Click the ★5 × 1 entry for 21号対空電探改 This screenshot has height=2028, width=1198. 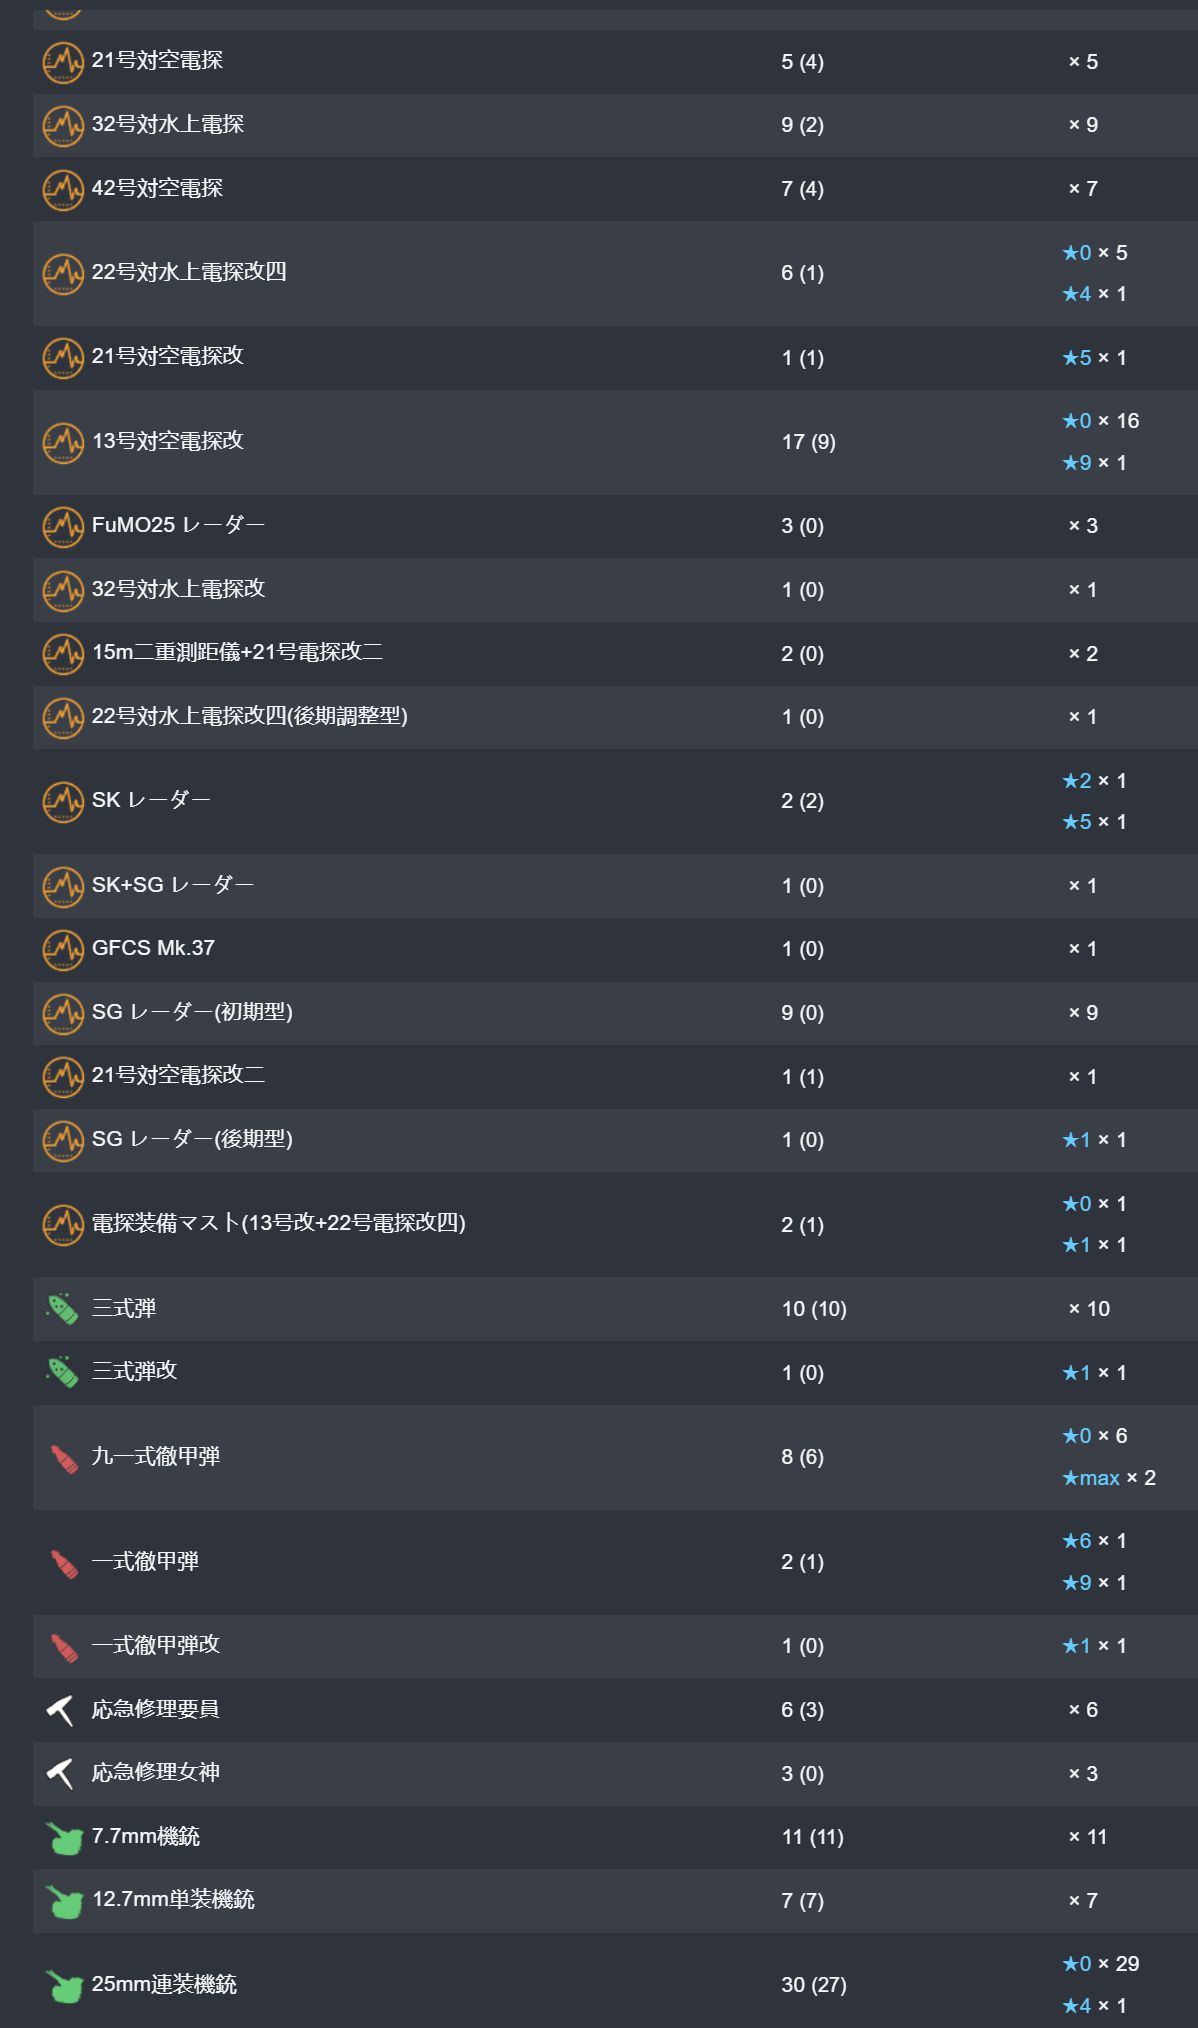1094,358
